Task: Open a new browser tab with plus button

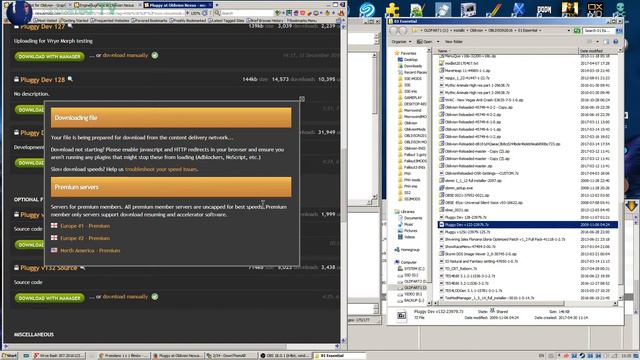Action: 217,5
